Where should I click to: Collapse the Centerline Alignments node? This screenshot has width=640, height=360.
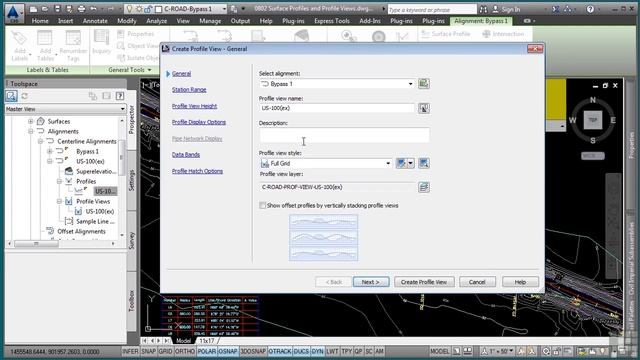40,141
